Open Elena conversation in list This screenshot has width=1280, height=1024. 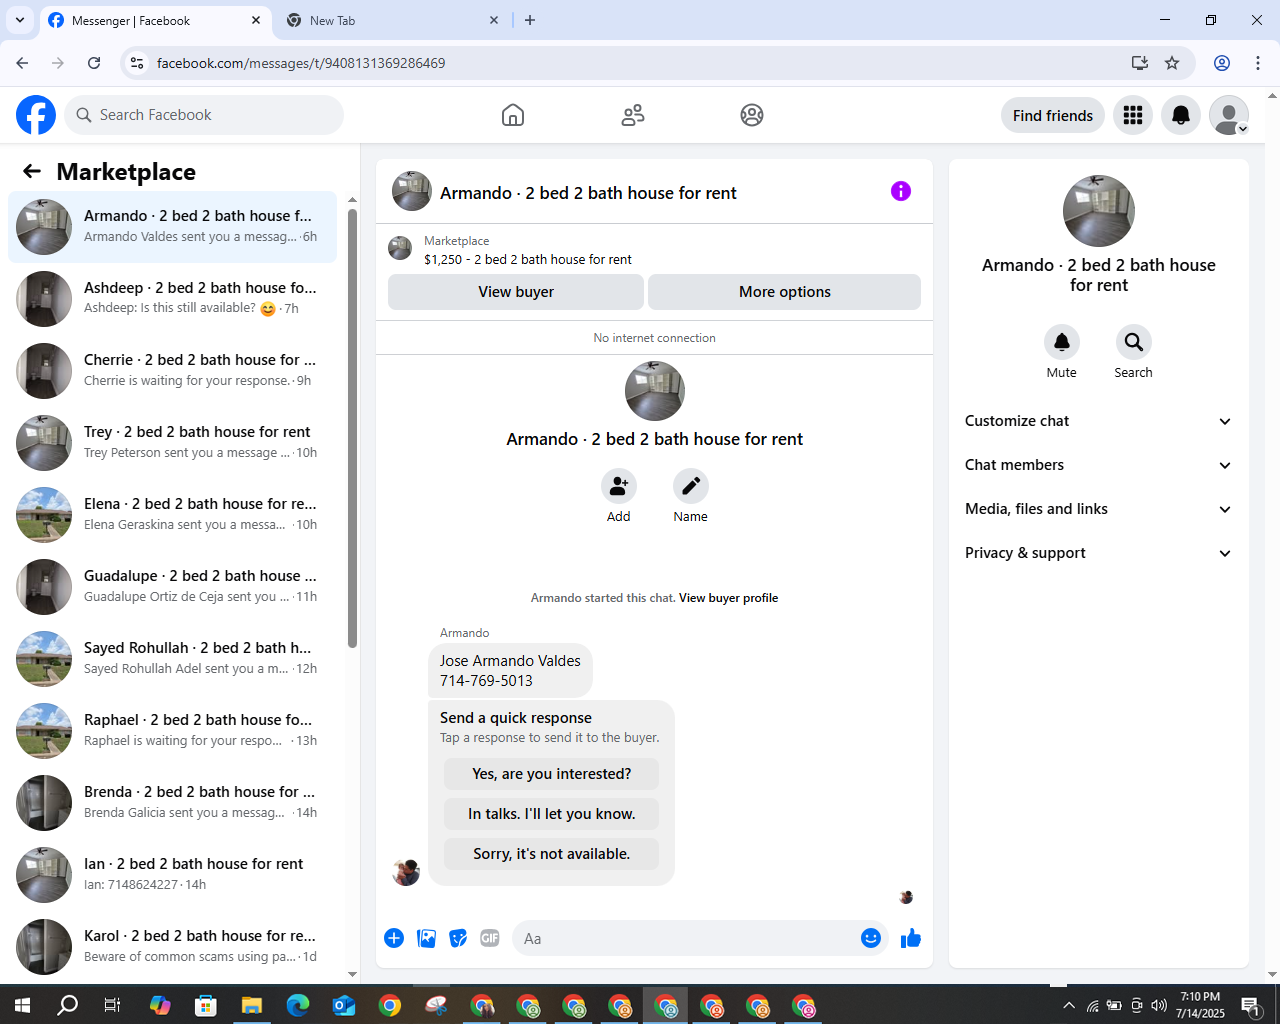(172, 515)
